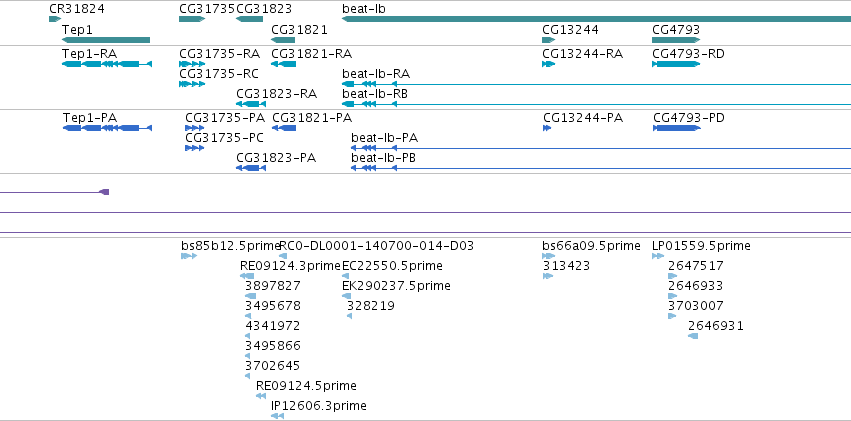
Task: Select the CG4793-PD protein bar
Action: (677, 128)
